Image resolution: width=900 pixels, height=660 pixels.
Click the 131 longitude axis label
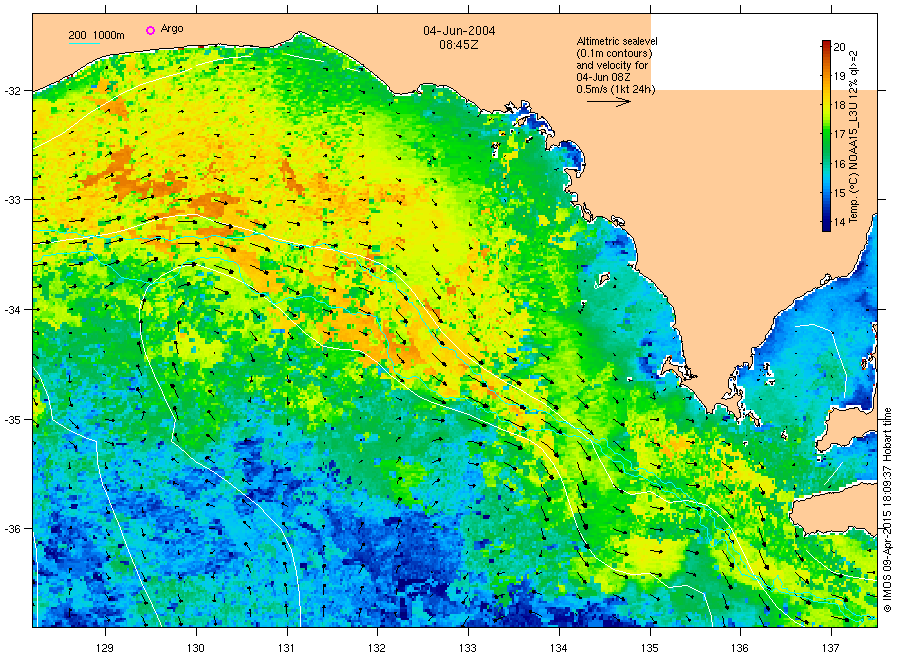point(286,648)
